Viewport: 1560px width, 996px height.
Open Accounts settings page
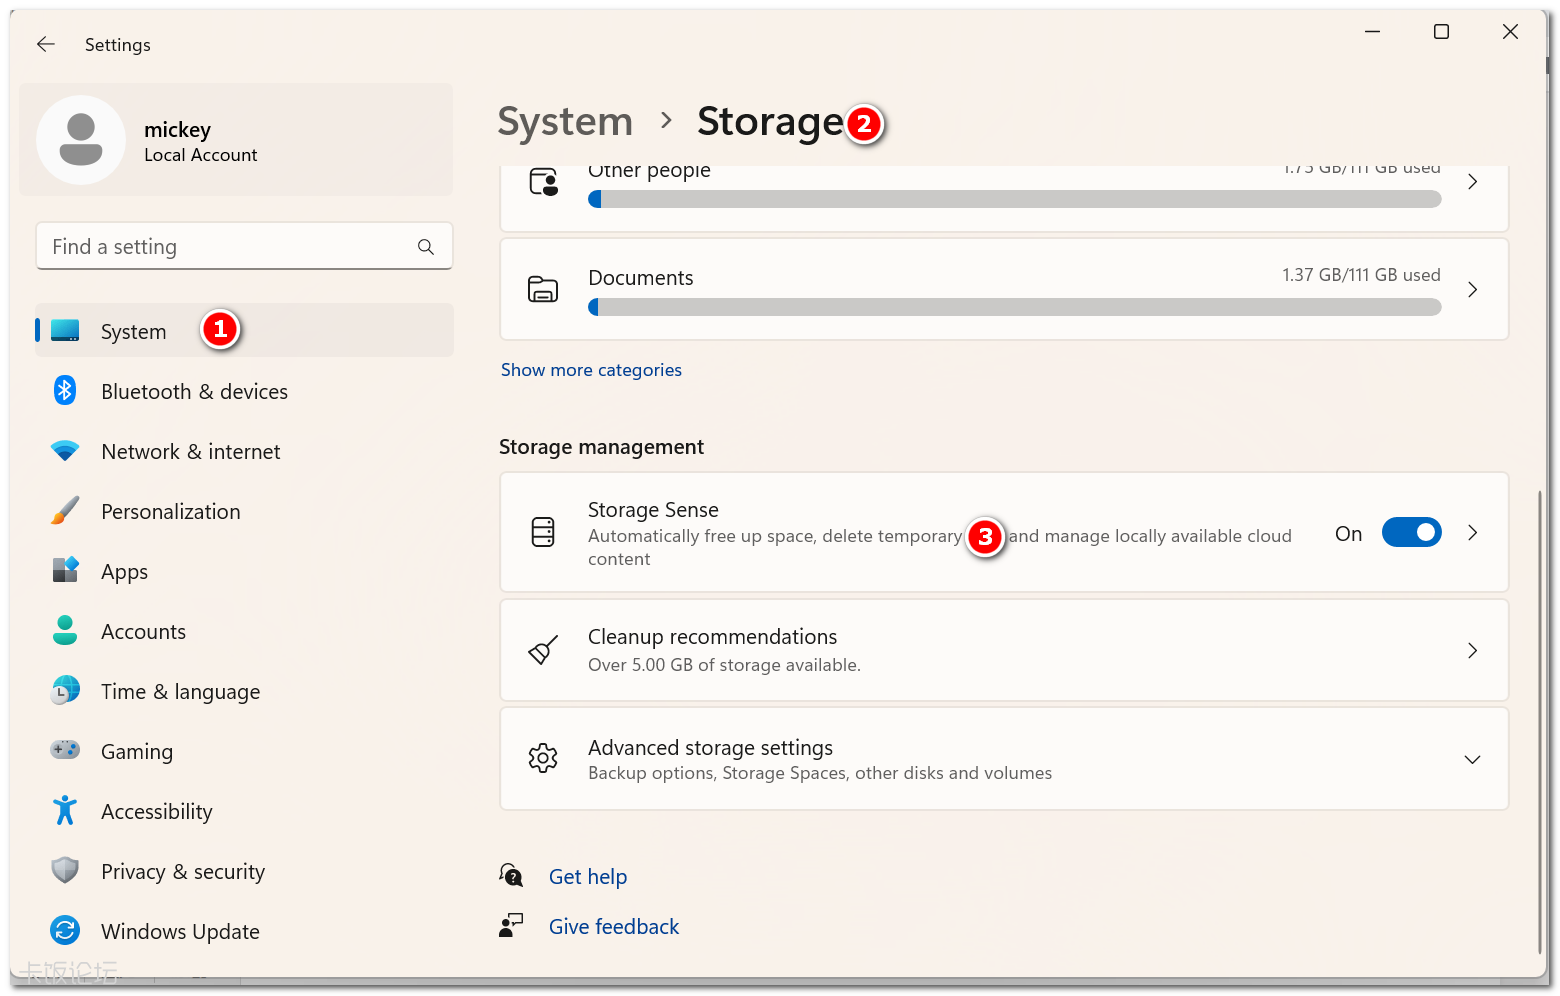pos(244,631)
